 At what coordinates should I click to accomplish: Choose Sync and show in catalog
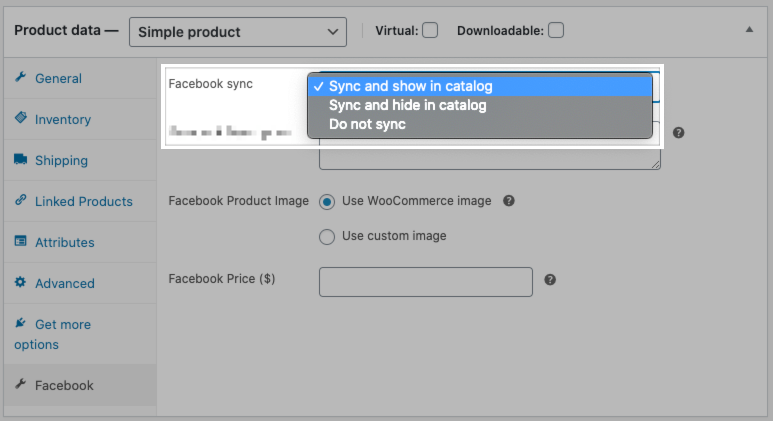point(480,86)
